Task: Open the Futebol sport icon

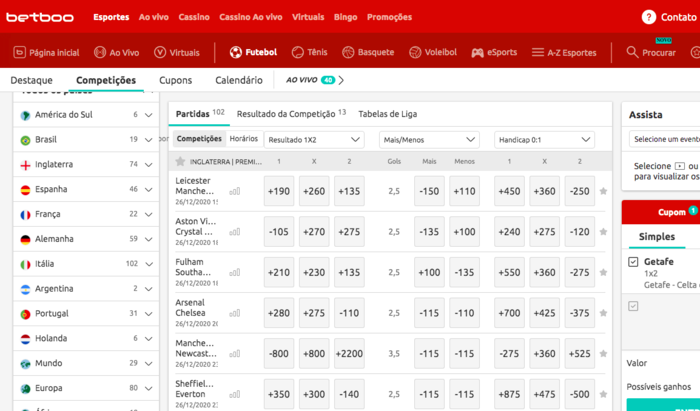Action: (x=236, y=52)
